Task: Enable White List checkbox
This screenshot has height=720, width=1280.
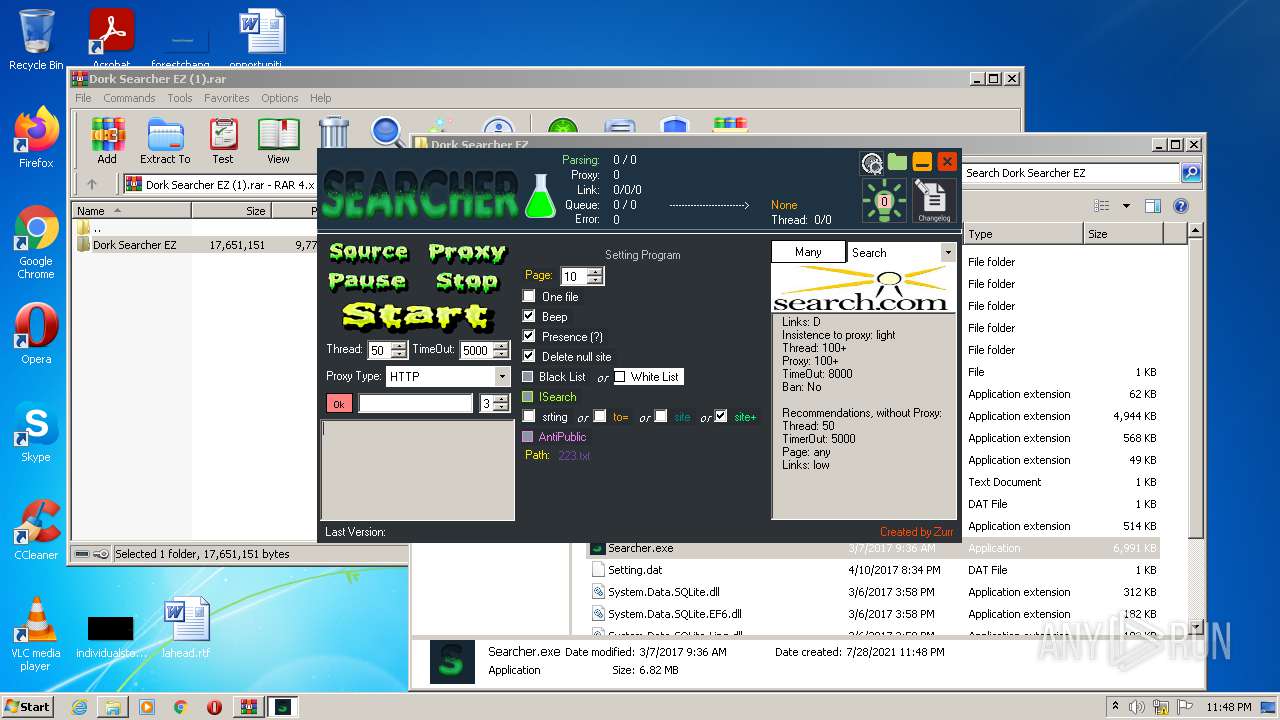Action: click(620, 377)
